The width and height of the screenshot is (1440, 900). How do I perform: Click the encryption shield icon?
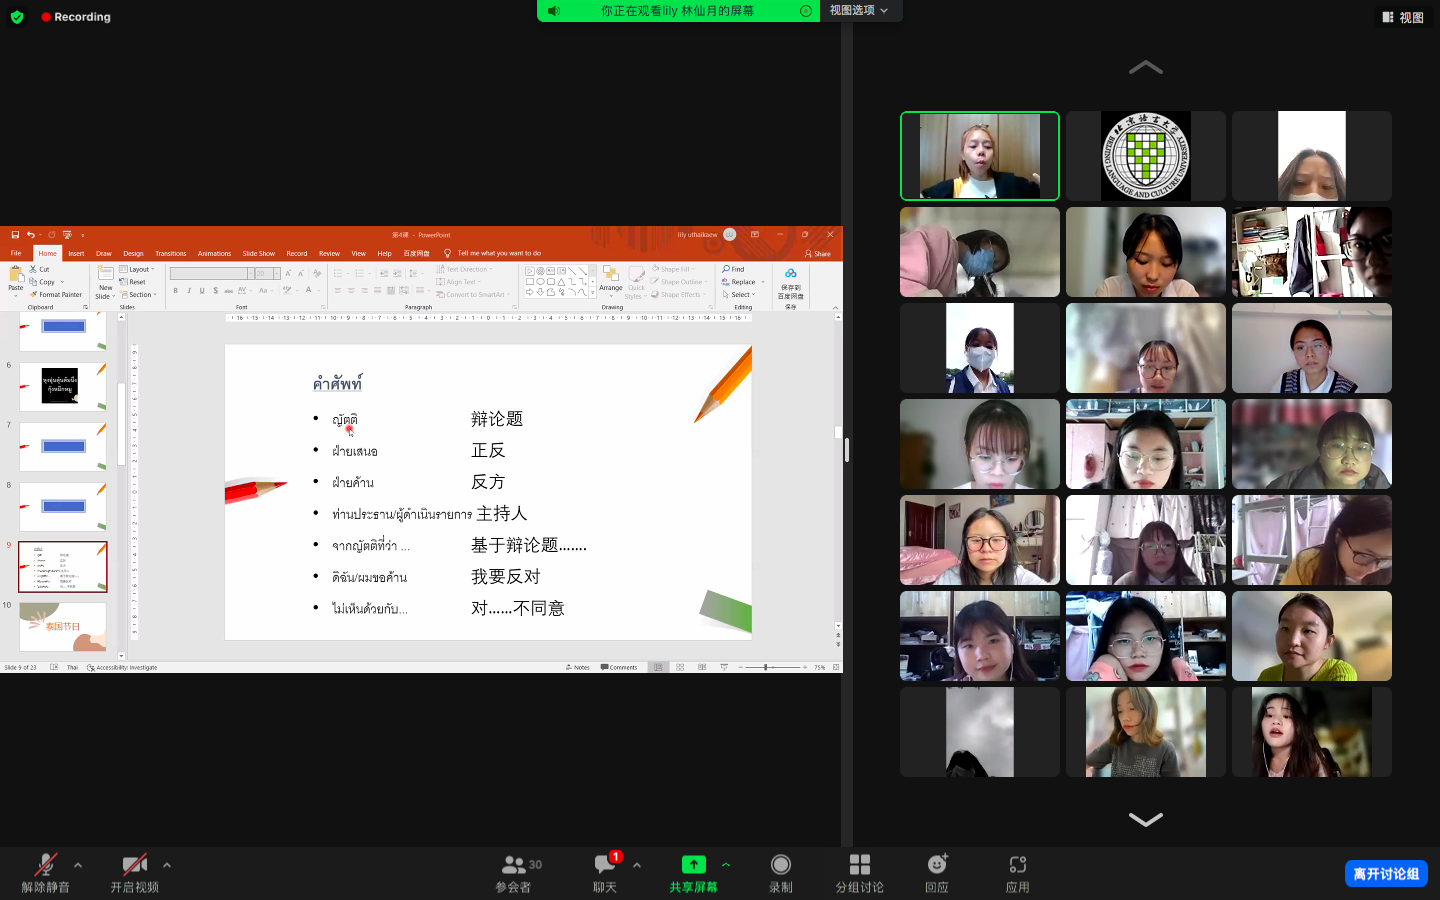point(17,17)
